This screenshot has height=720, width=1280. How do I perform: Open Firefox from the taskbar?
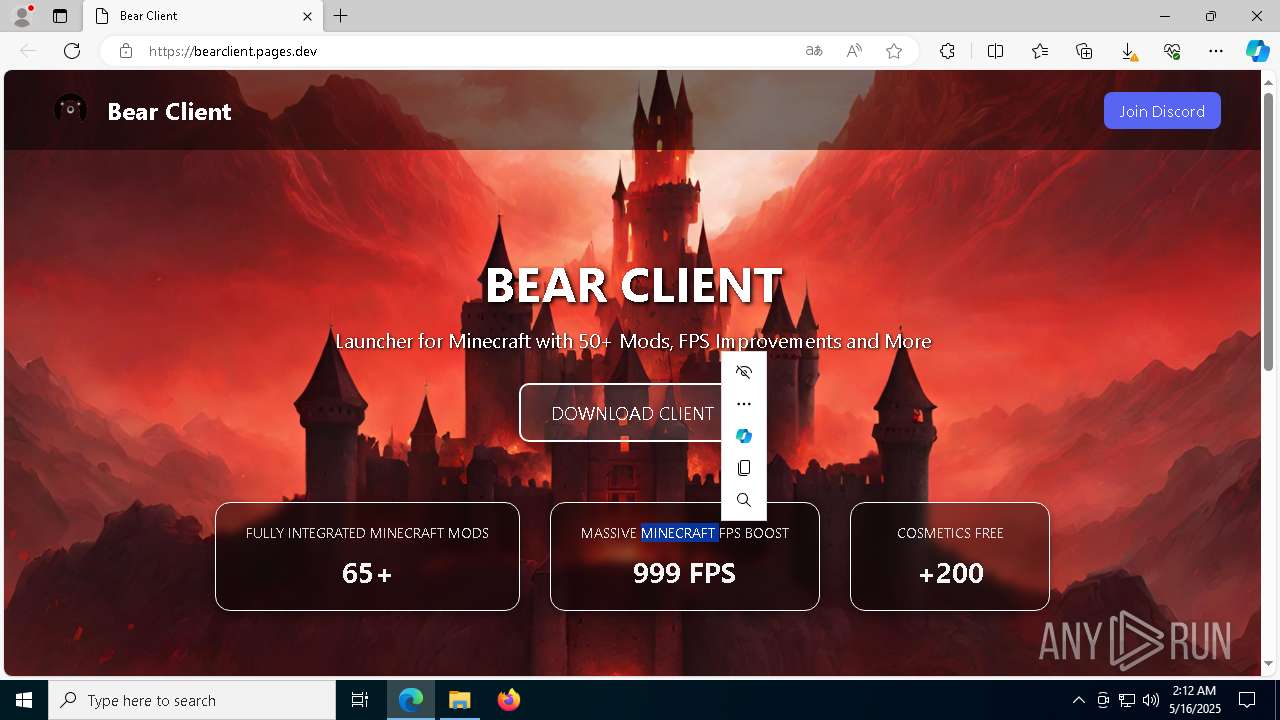coord(508,700)
